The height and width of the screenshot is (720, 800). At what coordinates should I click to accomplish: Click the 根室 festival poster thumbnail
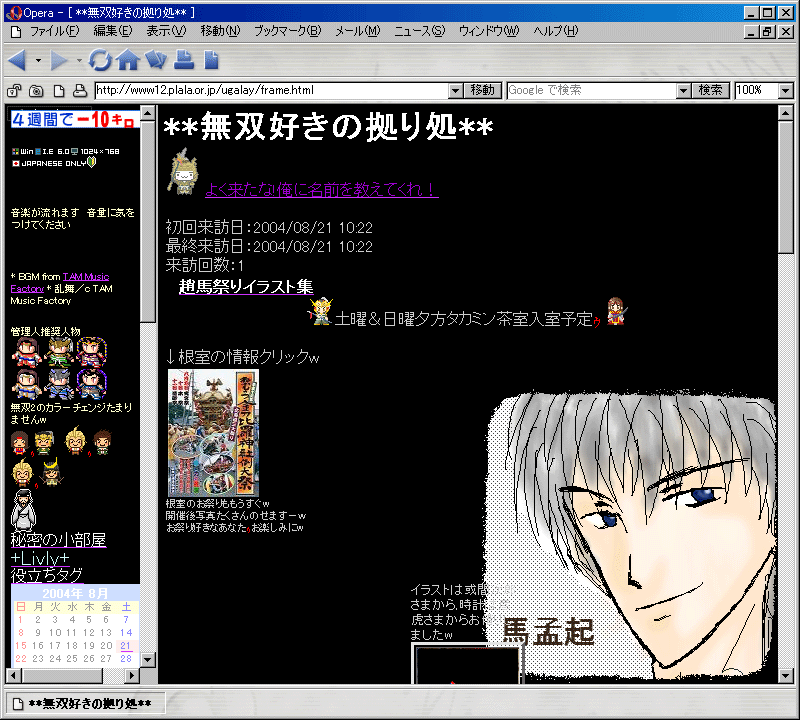coord(213,433)
